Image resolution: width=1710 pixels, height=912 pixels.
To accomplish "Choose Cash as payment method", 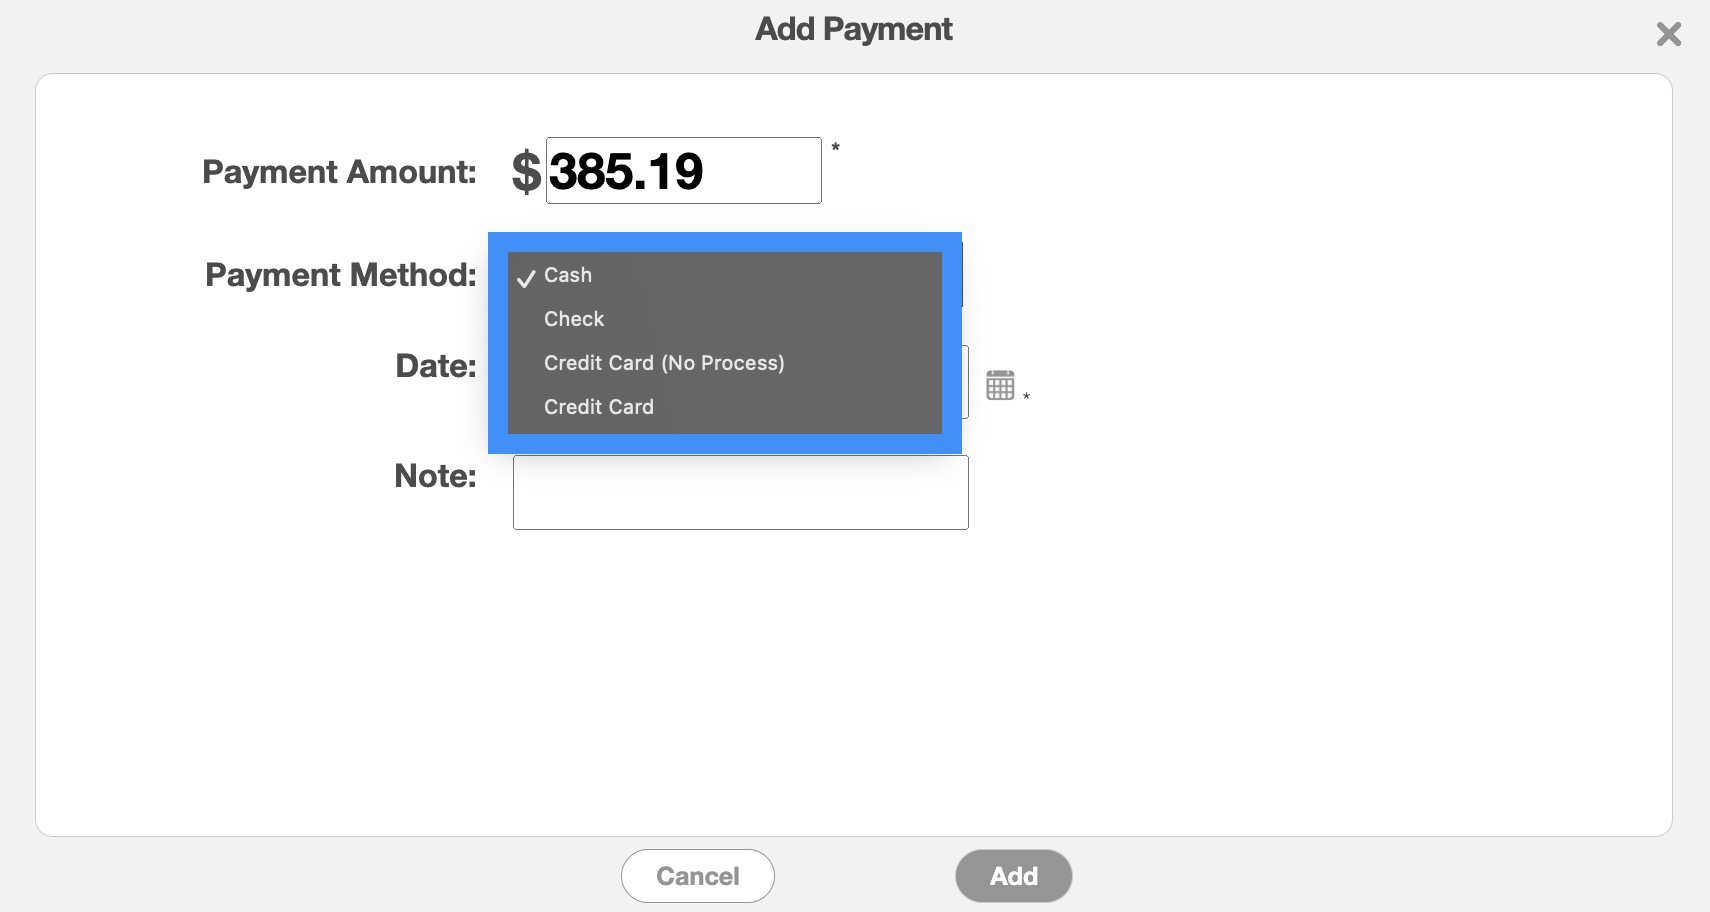I will pos(568,275).
